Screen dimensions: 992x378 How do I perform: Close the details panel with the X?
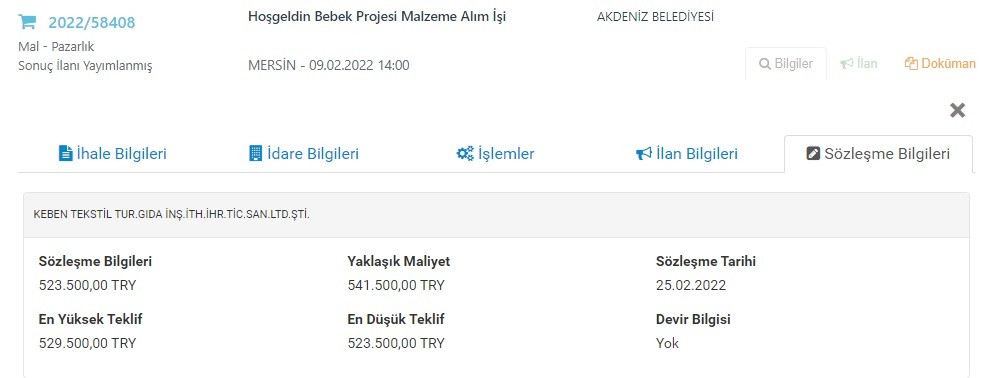957,111
